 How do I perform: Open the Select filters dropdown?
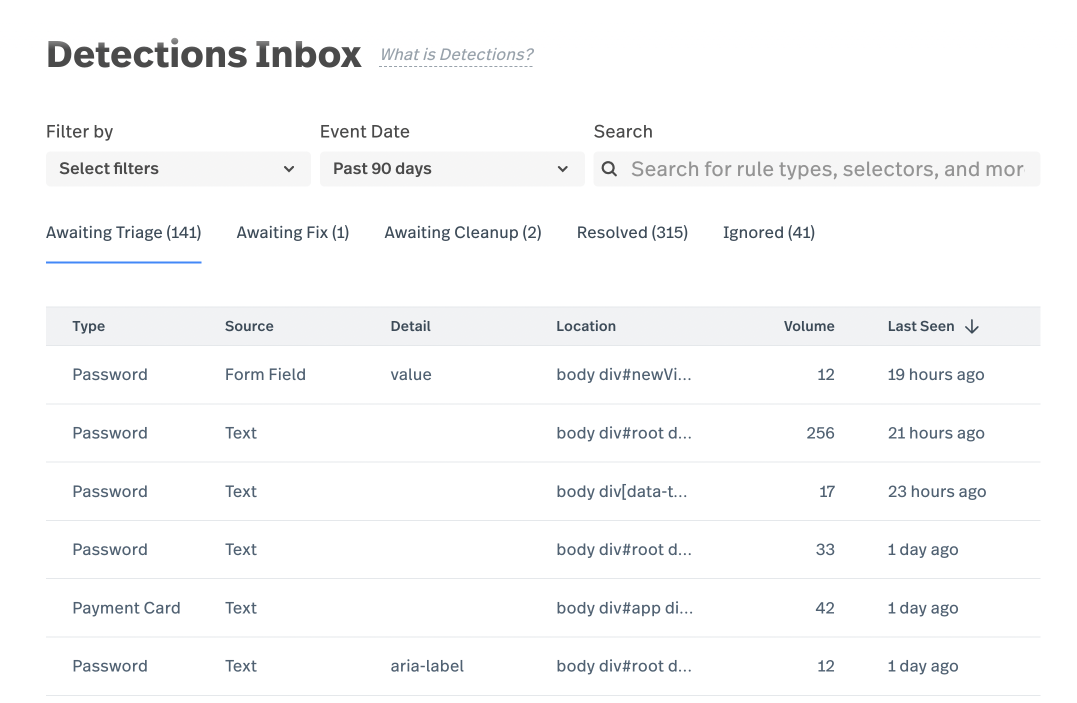tap(178, 169)
